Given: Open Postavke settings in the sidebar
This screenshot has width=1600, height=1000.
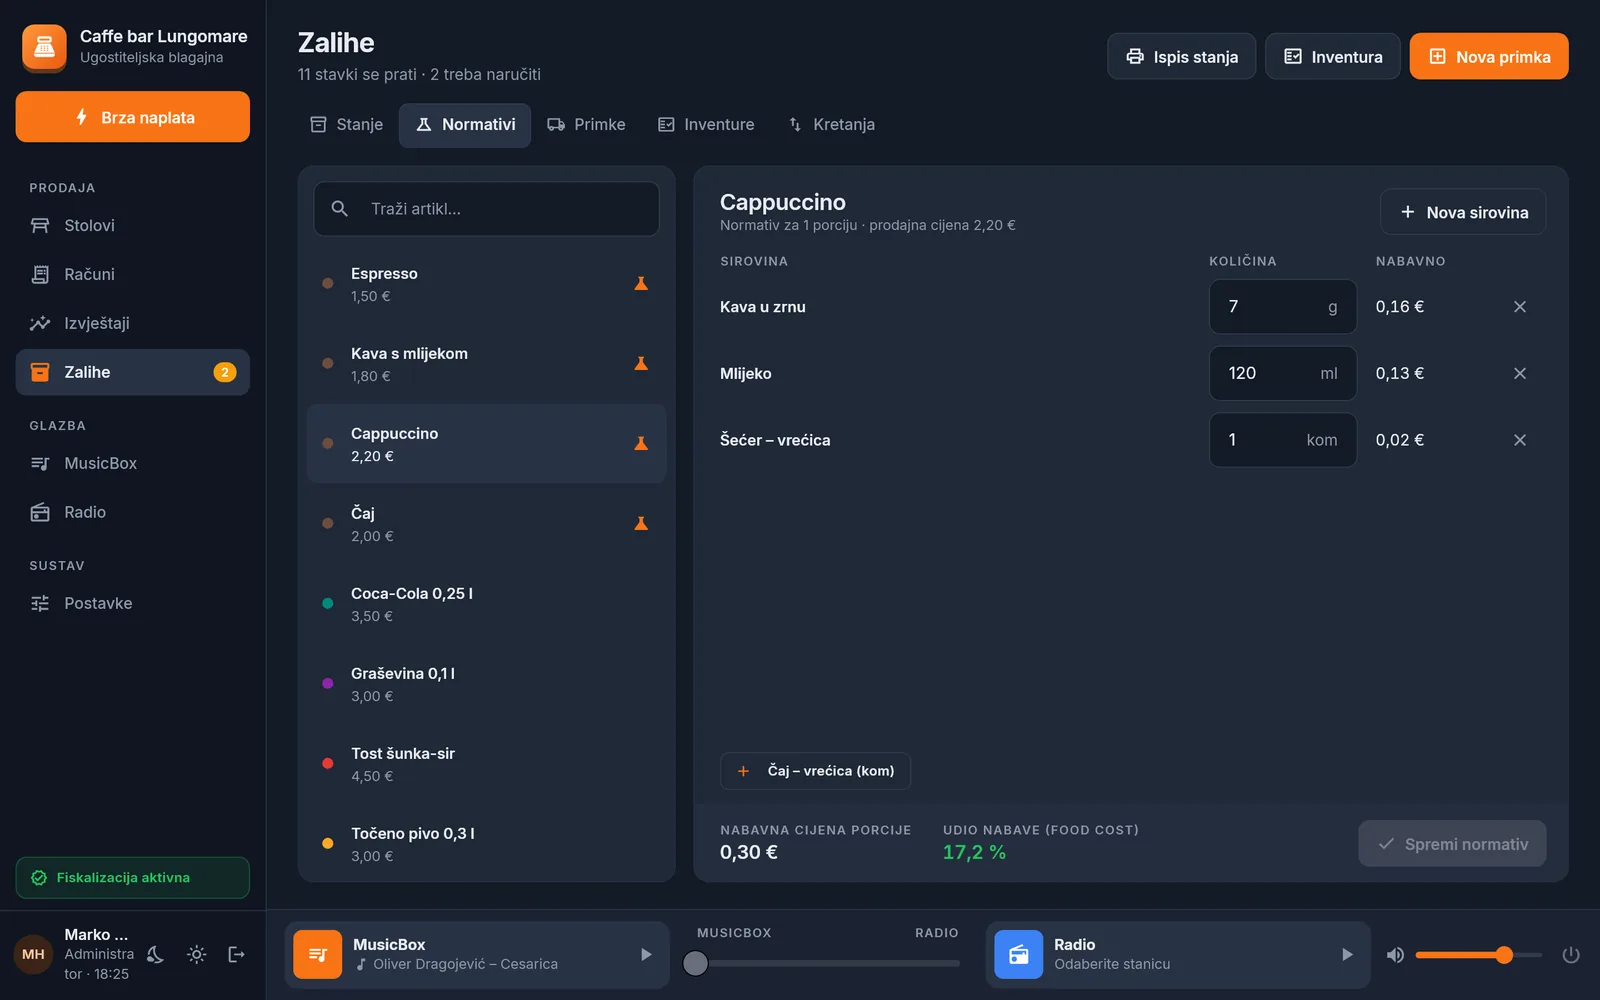Looking at the screenshot, I should [x=133, y=603].
